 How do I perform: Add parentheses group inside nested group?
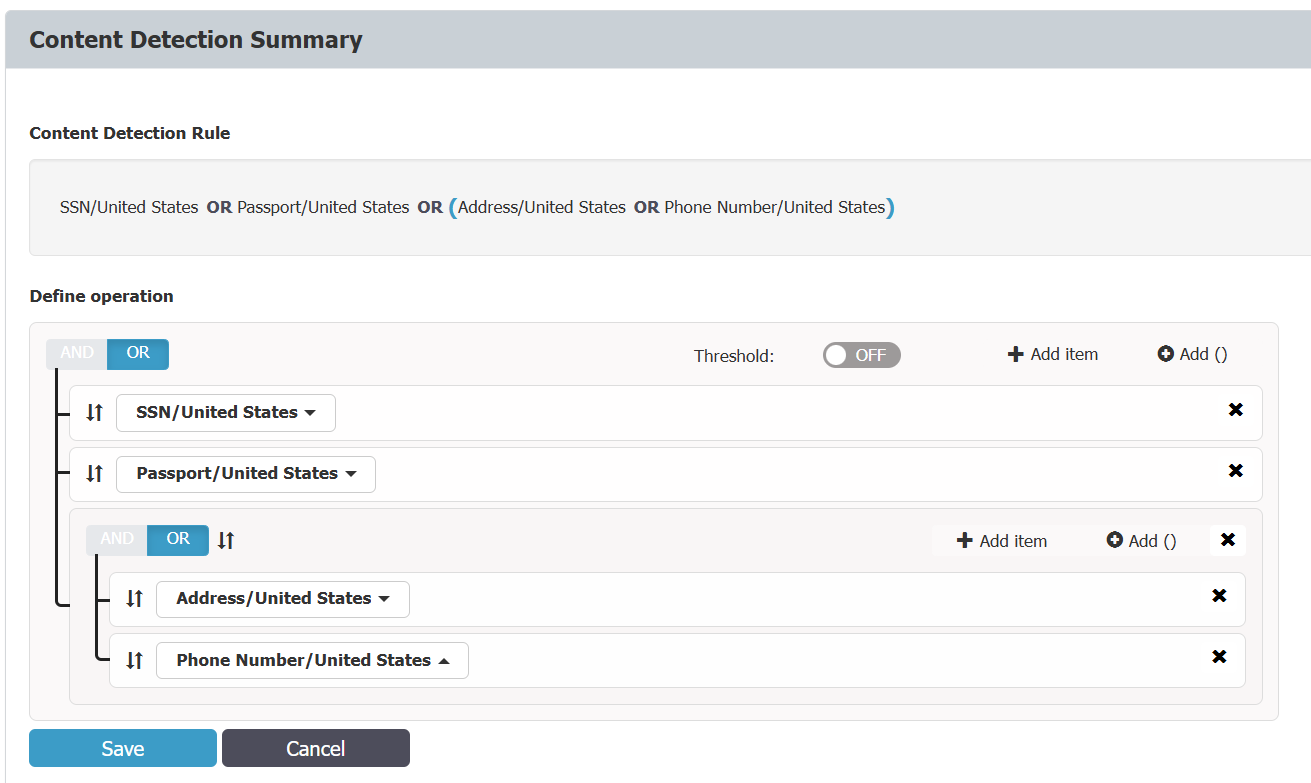(1142, 541)
